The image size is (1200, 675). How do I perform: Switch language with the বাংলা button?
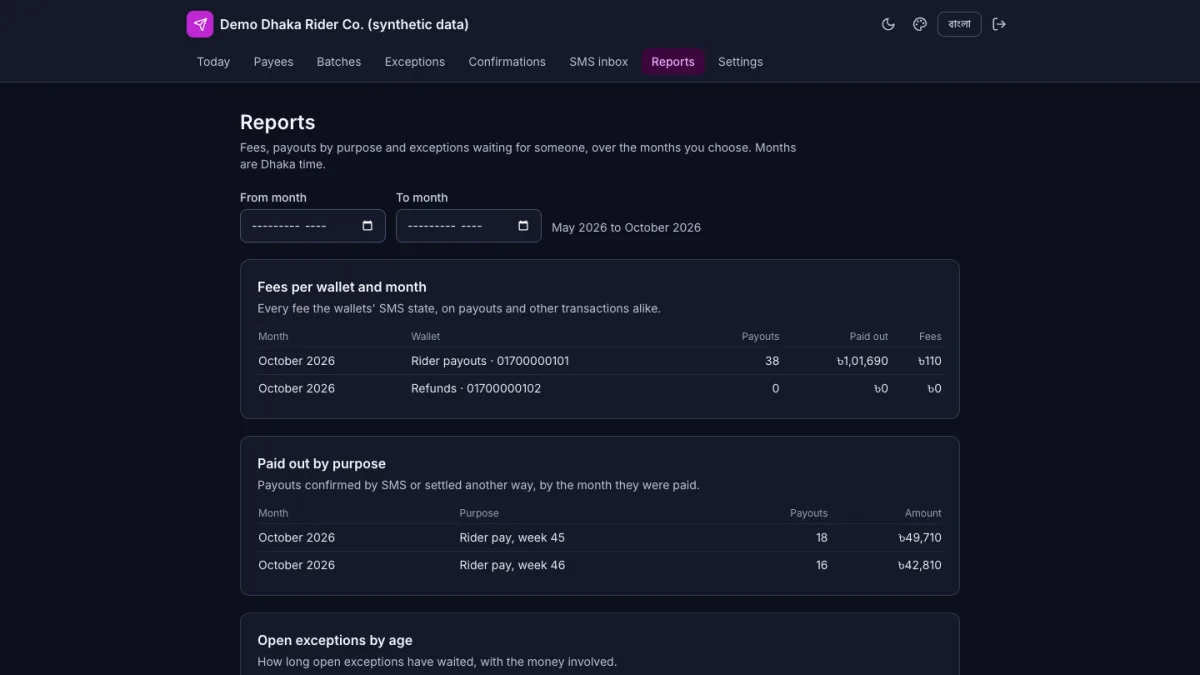click(x=959, y=24)
